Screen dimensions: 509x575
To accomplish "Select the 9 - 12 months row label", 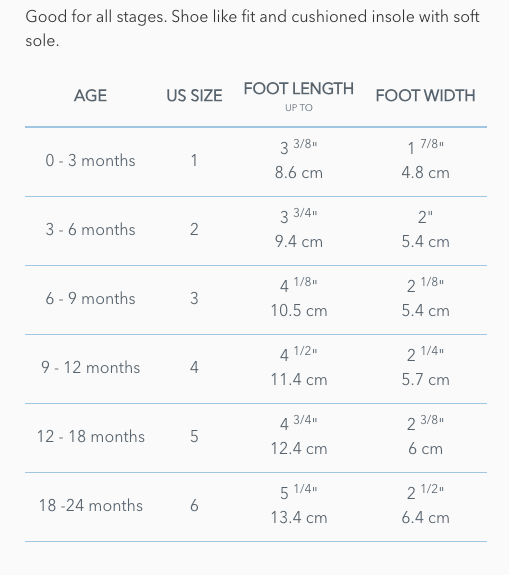I will click(x=90, y=367).
